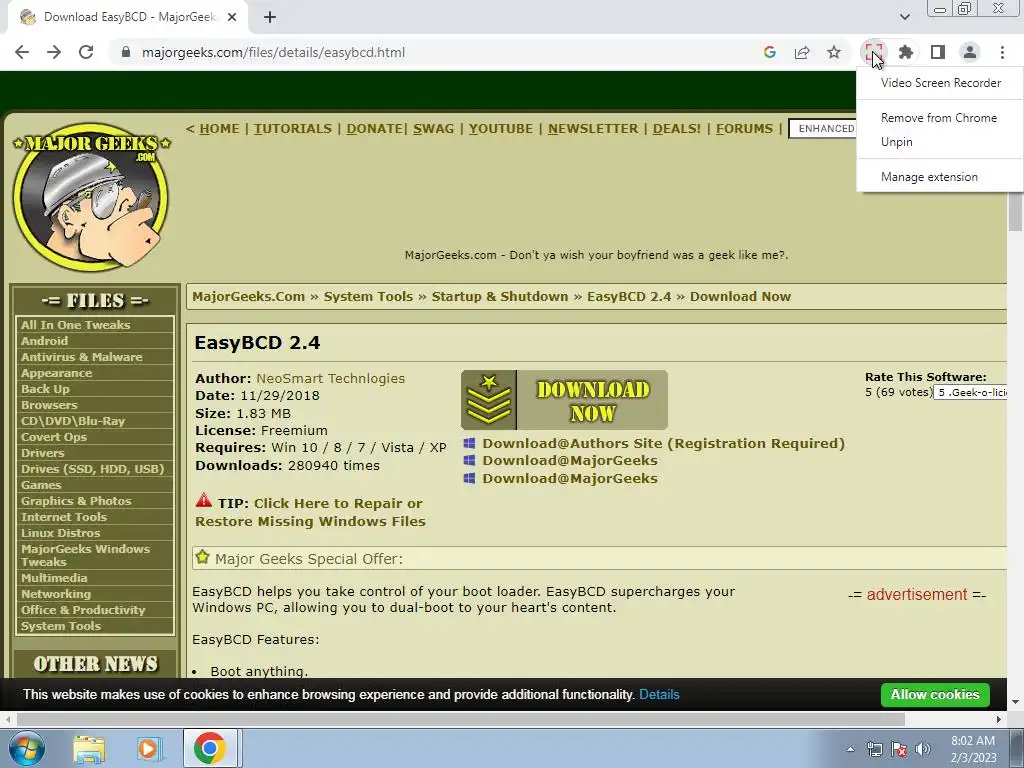Go forward in browser history
The height and width of the screenshot is (768, 1024).
click(54, 52)
